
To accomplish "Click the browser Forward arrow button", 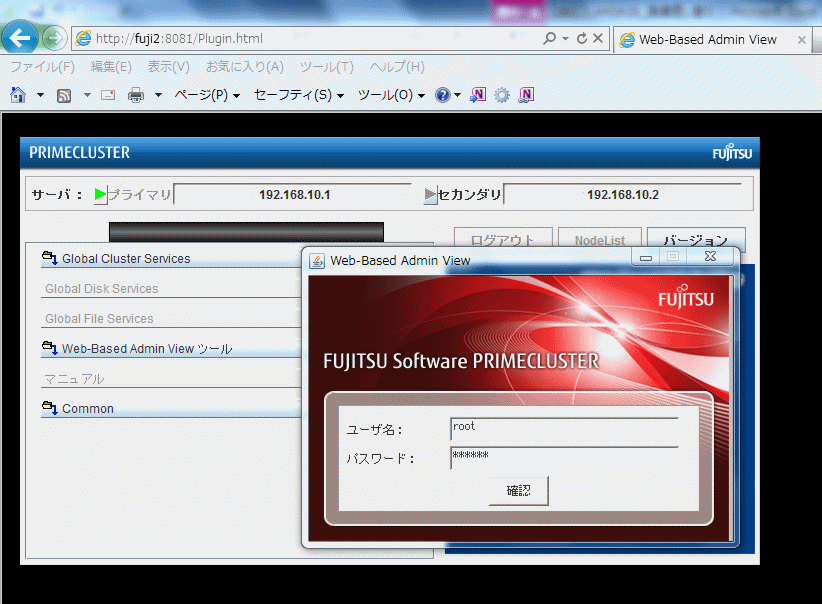I will tap(54, 38).
